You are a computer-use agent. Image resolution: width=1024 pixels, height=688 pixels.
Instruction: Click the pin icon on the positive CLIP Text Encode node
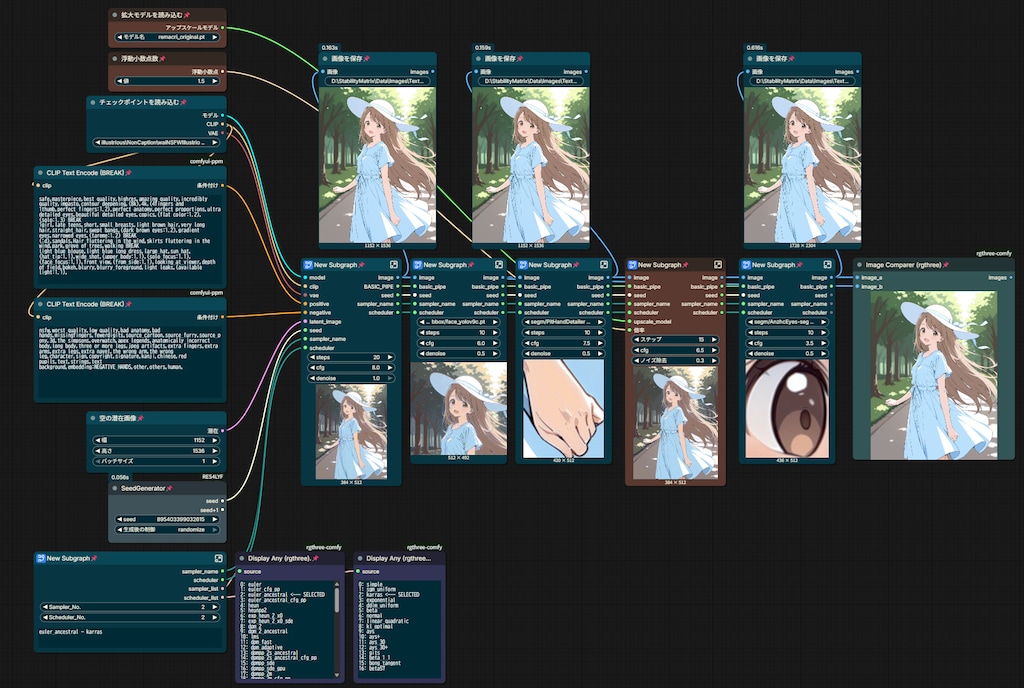tap(129, 172)
